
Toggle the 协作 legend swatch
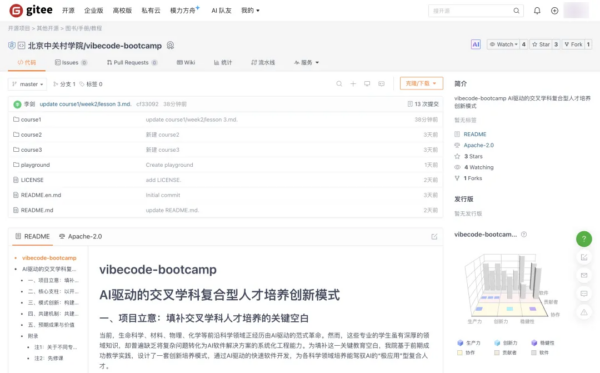point(460,353)
